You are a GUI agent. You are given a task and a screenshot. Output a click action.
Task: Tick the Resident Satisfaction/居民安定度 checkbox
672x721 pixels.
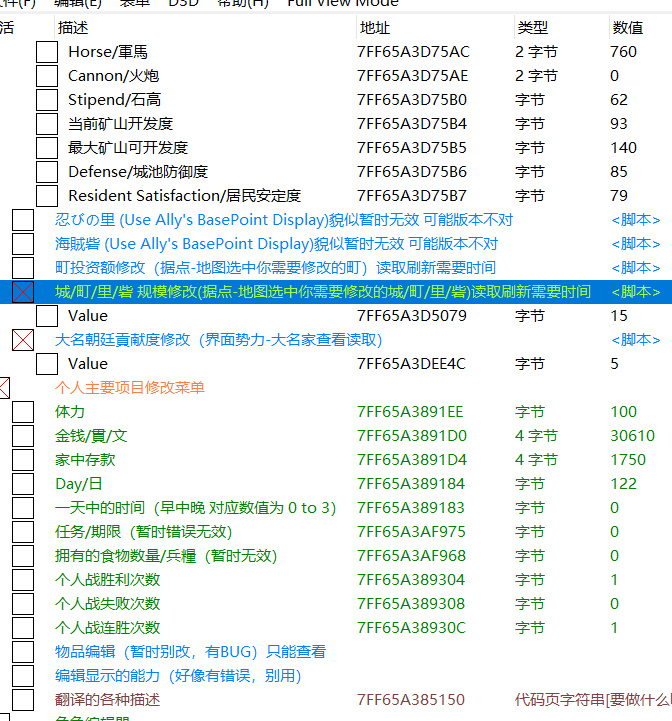pos(47,196)
